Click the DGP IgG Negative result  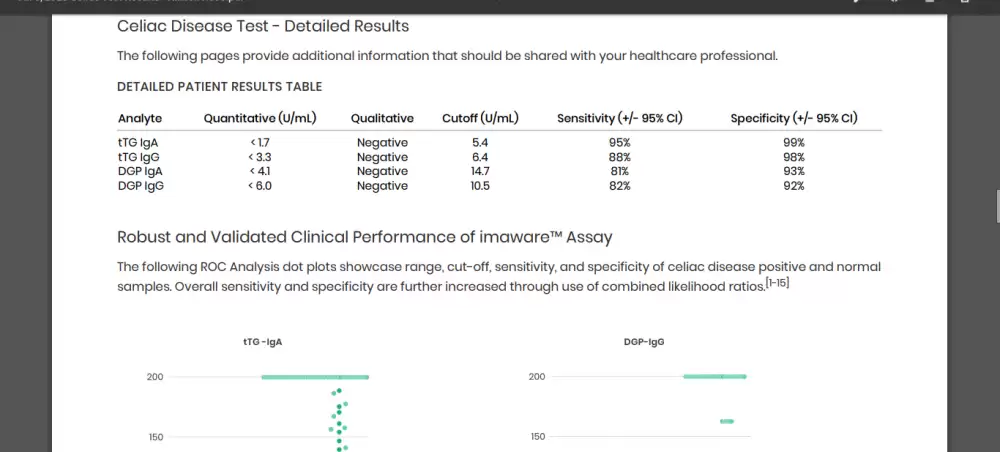[x=382, y=186]
